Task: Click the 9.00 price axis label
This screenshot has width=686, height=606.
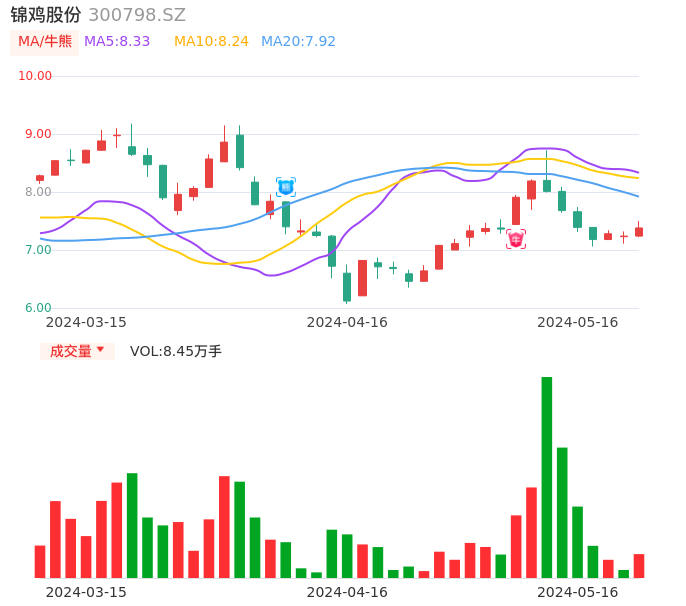Action: 39,134
